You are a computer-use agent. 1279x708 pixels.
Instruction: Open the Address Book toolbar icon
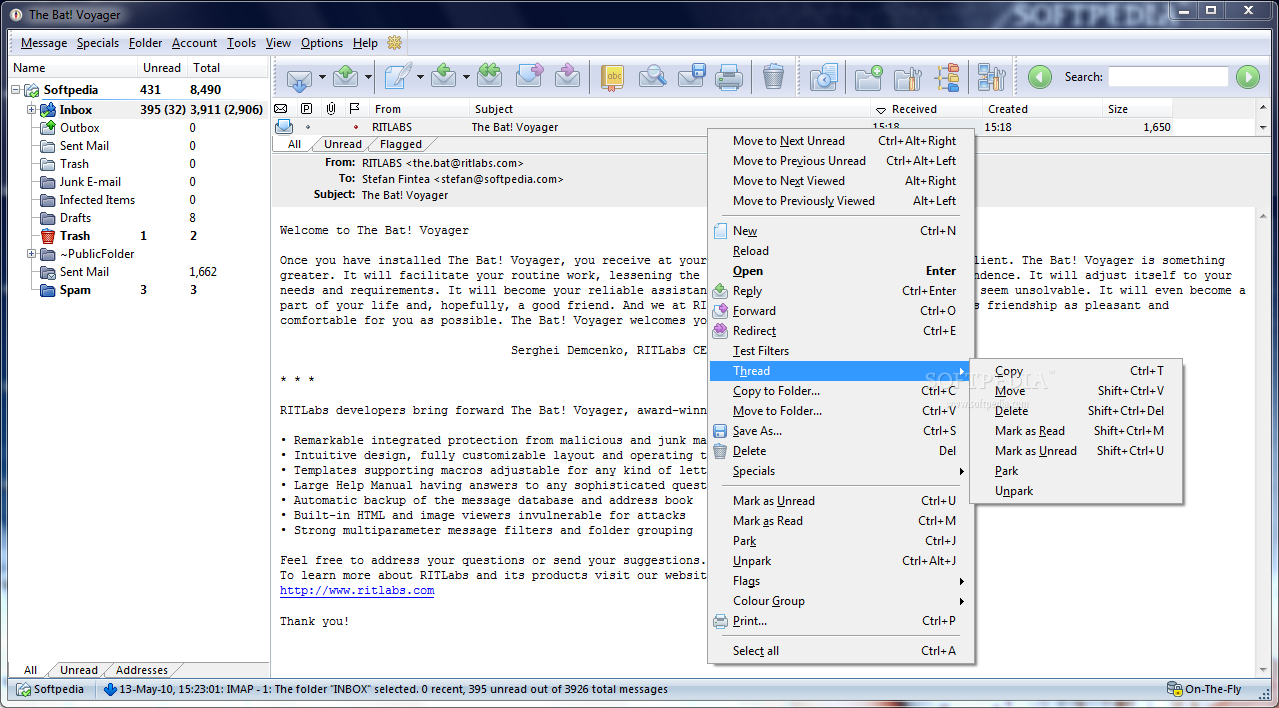613,77
